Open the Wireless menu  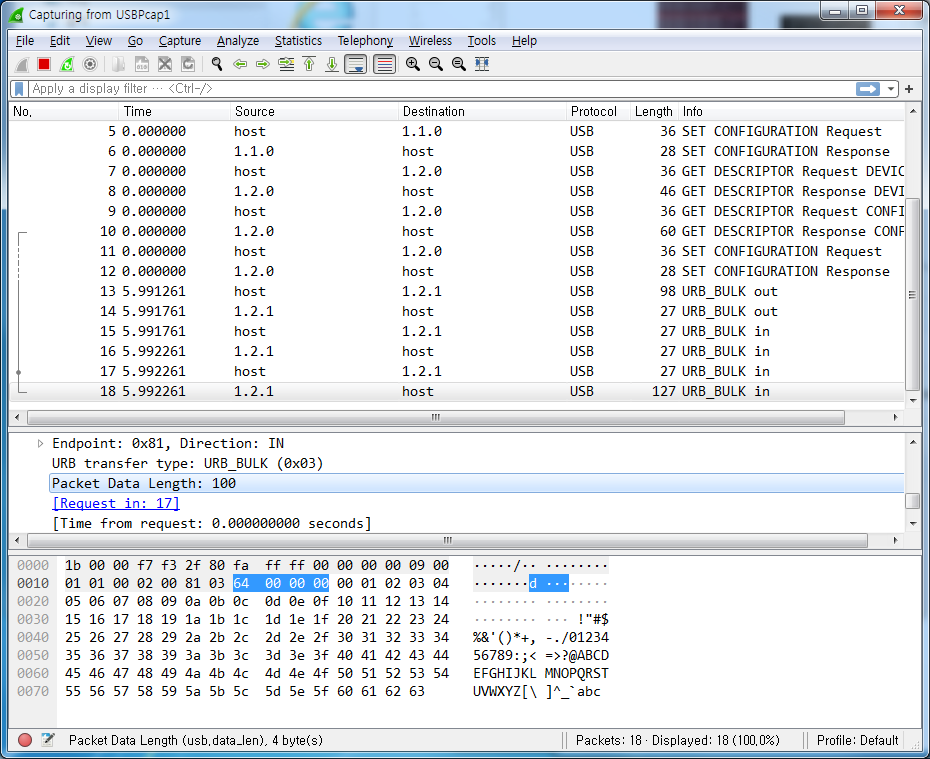coord(430,41)
